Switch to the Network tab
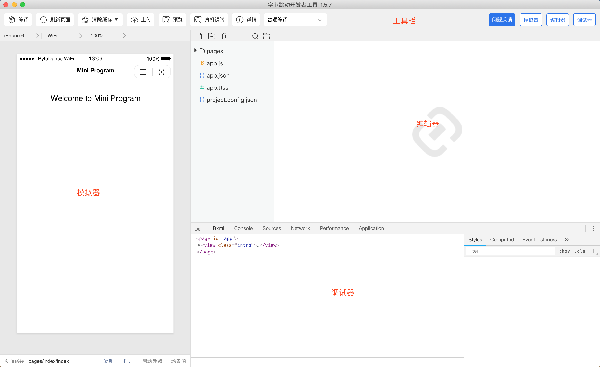 [300, 228]
